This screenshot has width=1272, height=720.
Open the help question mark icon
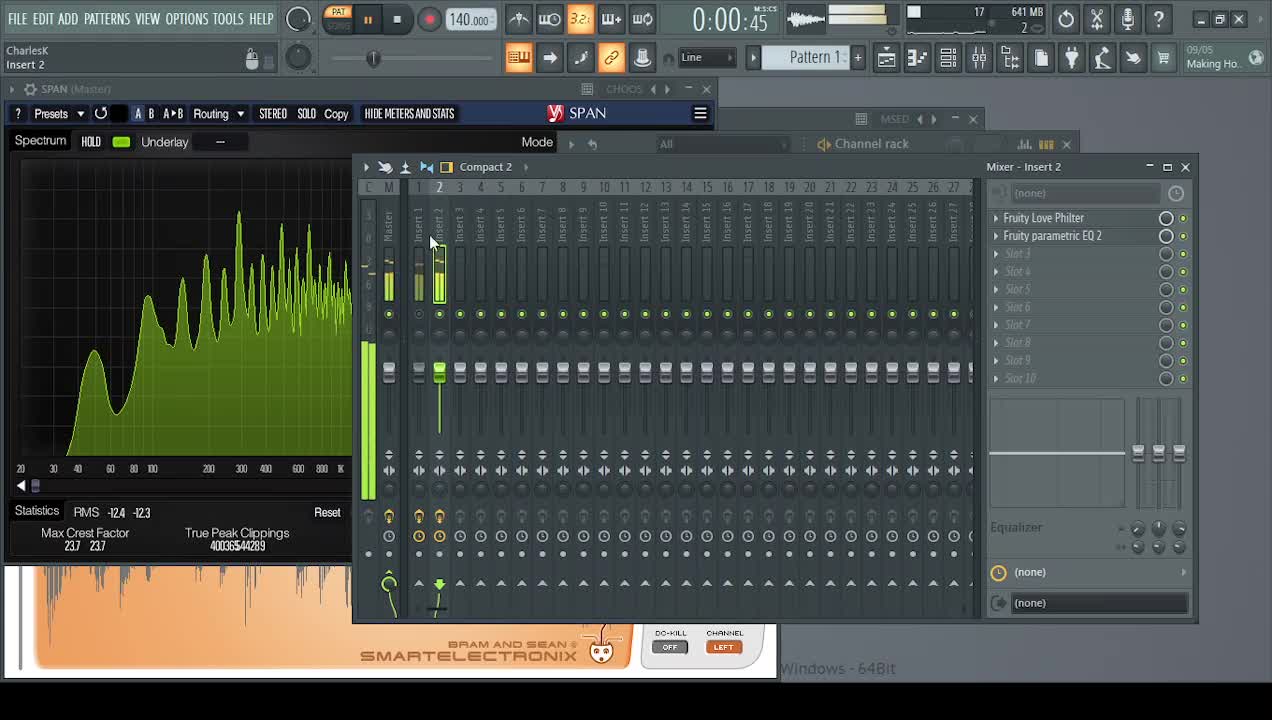pos(1159,19)
